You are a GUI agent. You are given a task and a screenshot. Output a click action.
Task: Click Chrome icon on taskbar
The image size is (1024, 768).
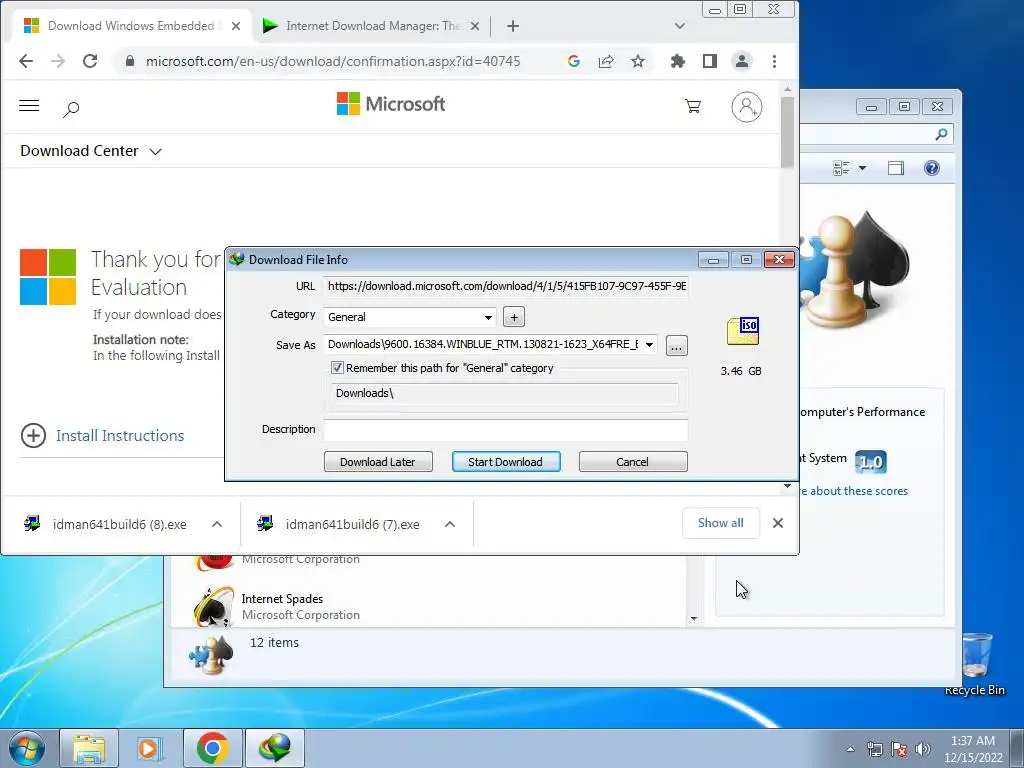click(x=212, y=748)
